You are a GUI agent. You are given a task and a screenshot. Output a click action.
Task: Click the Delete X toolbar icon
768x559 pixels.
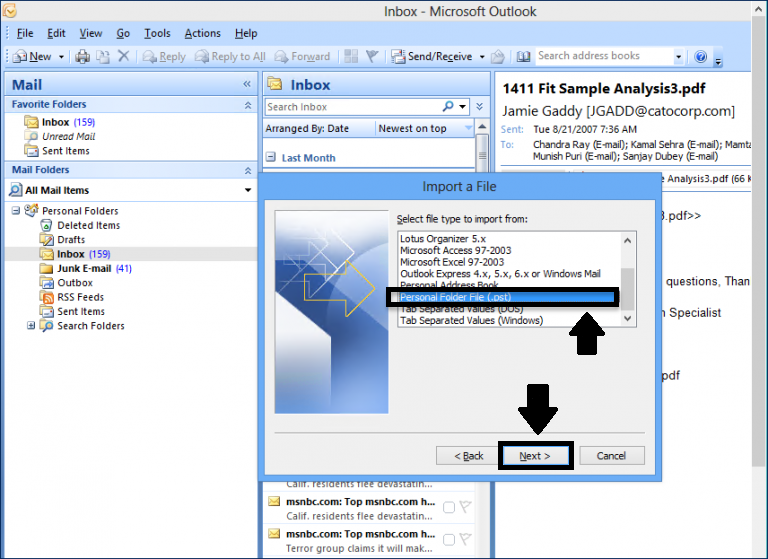(123, 56)
